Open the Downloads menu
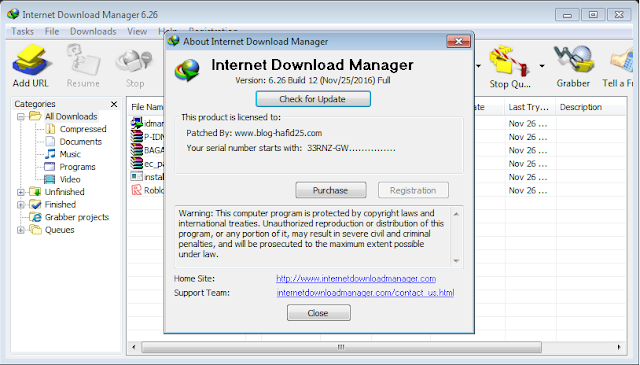Viewport: 640px width, 365px height. (93, 31)
